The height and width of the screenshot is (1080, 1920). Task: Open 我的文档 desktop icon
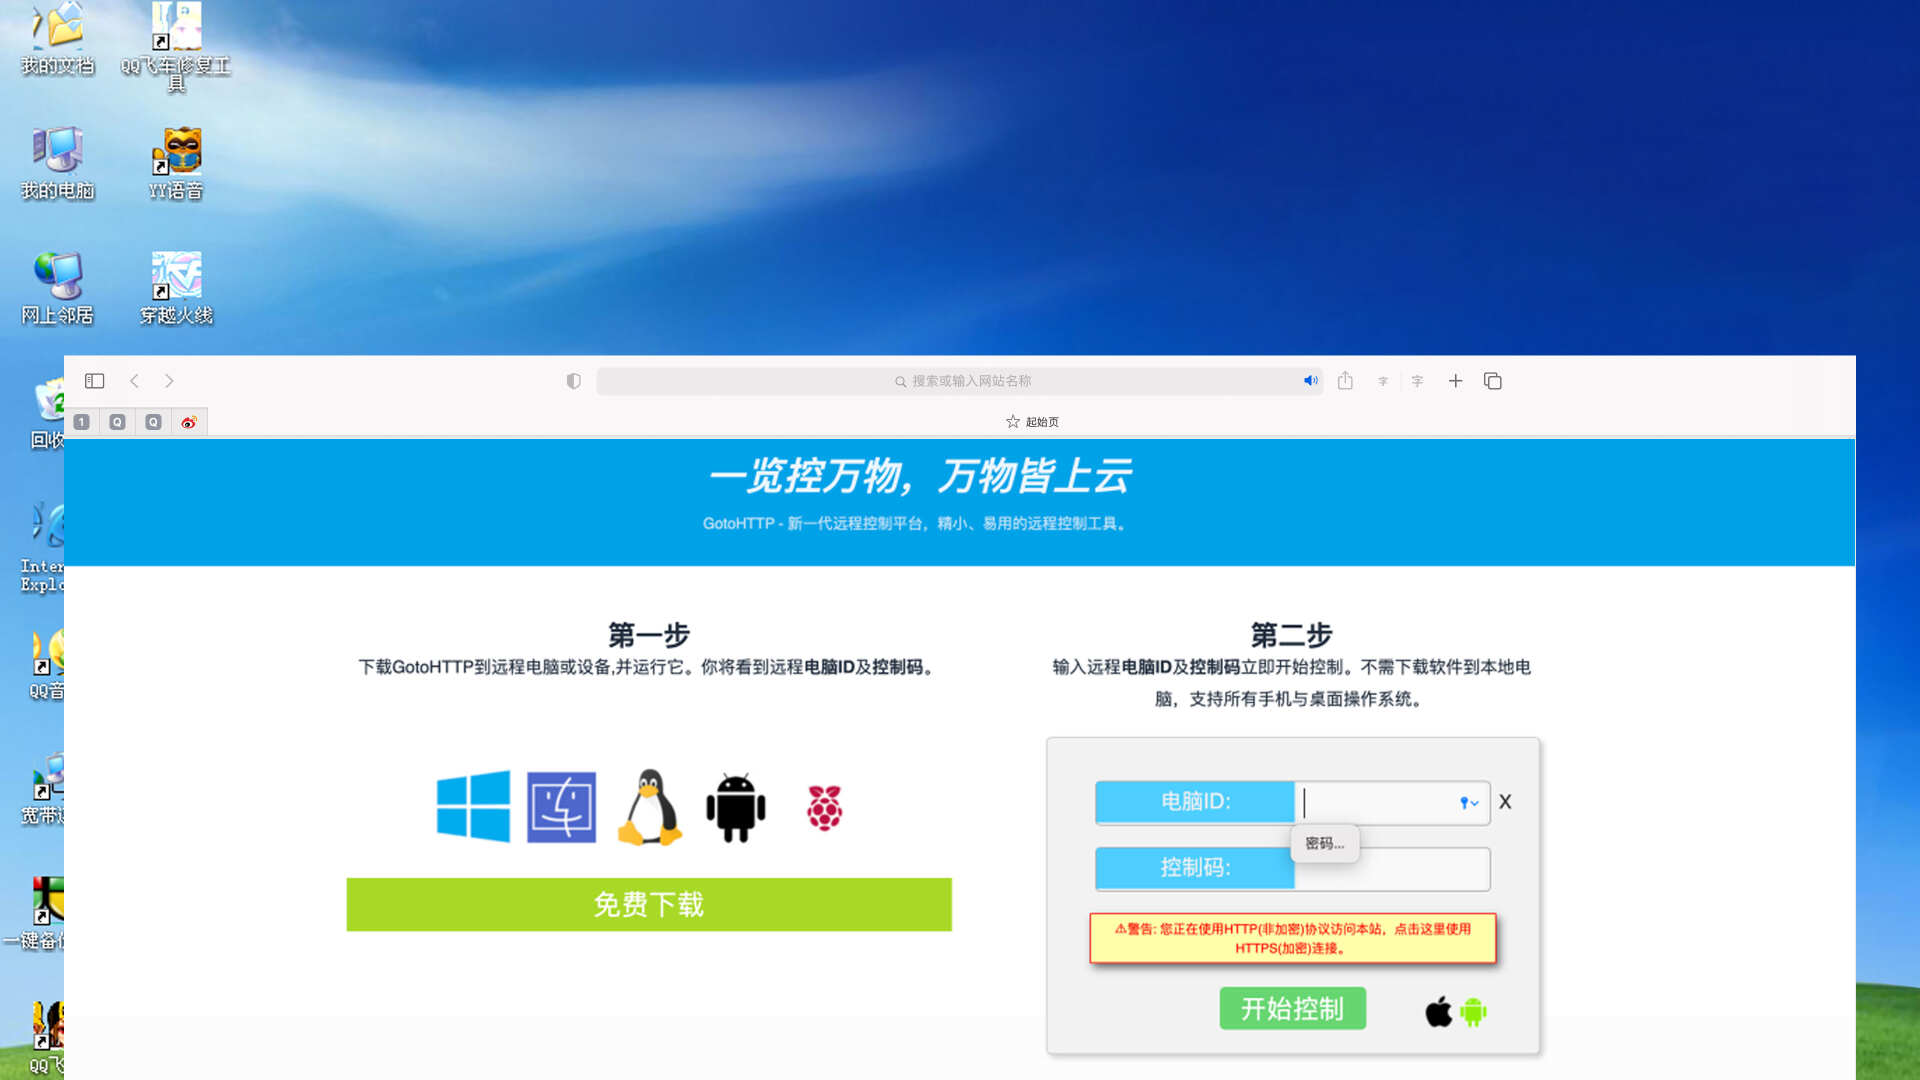(x=58, y=38)
